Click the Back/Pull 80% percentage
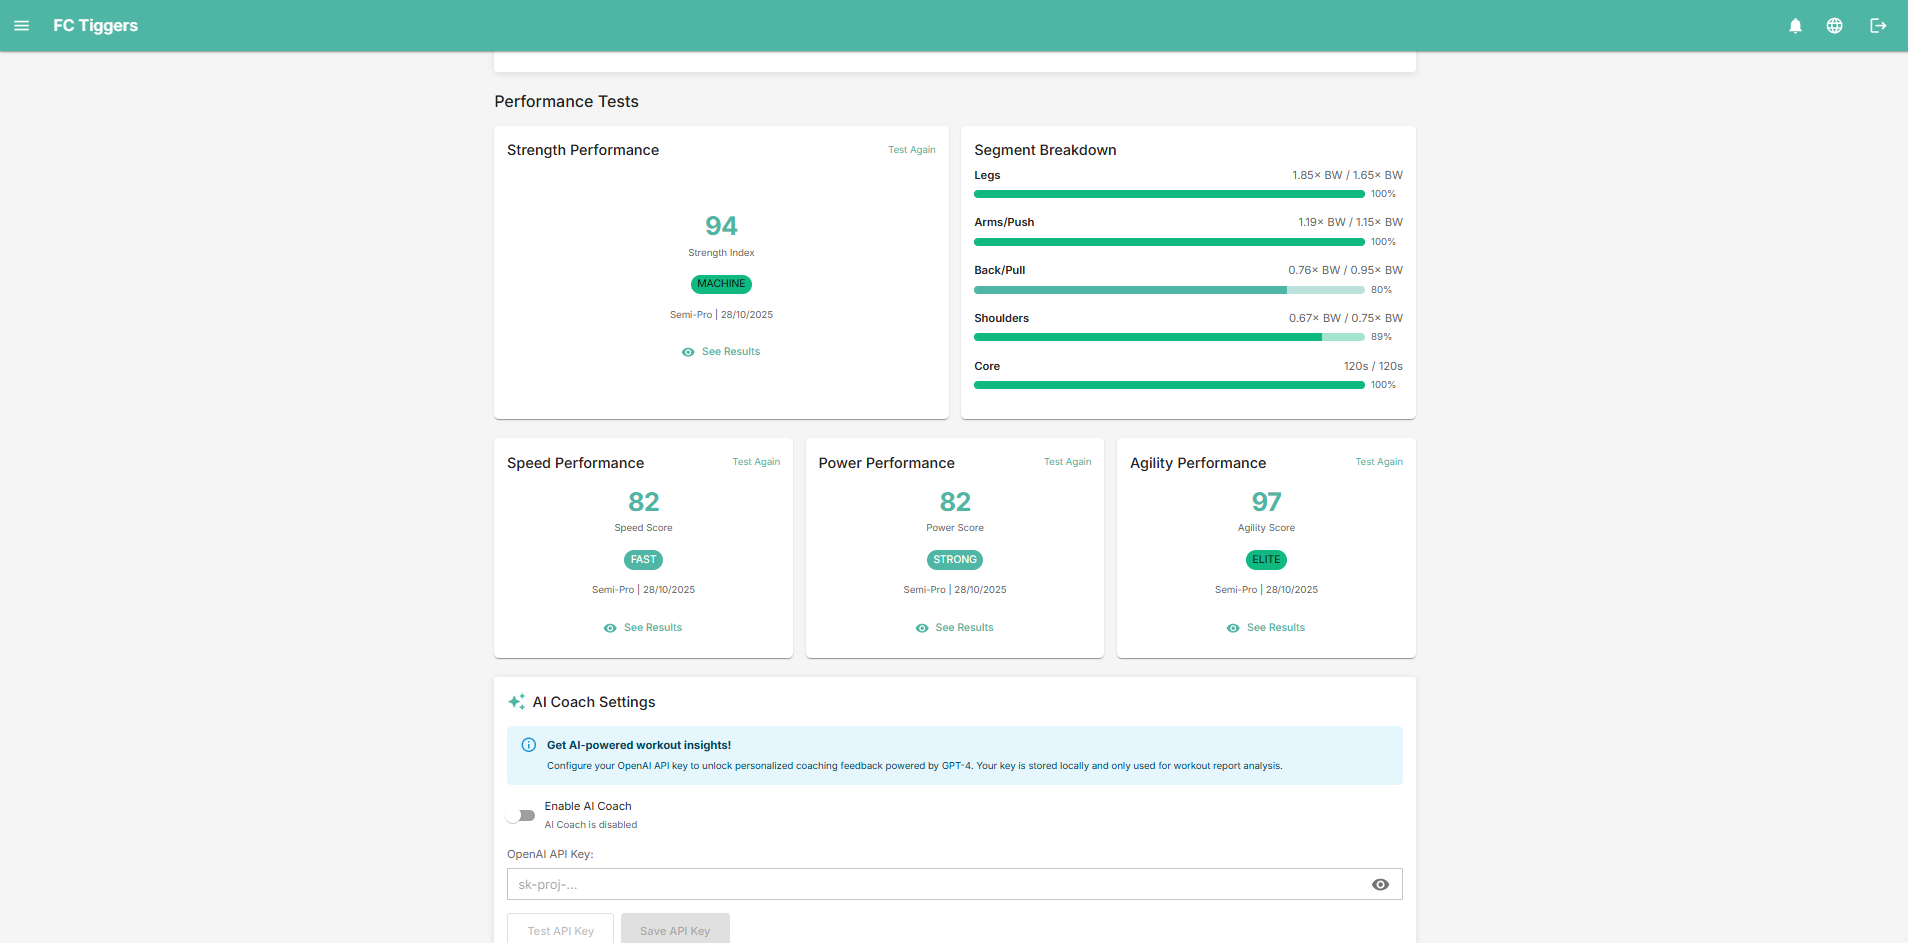The image size is (1908, 943). 1381,290
